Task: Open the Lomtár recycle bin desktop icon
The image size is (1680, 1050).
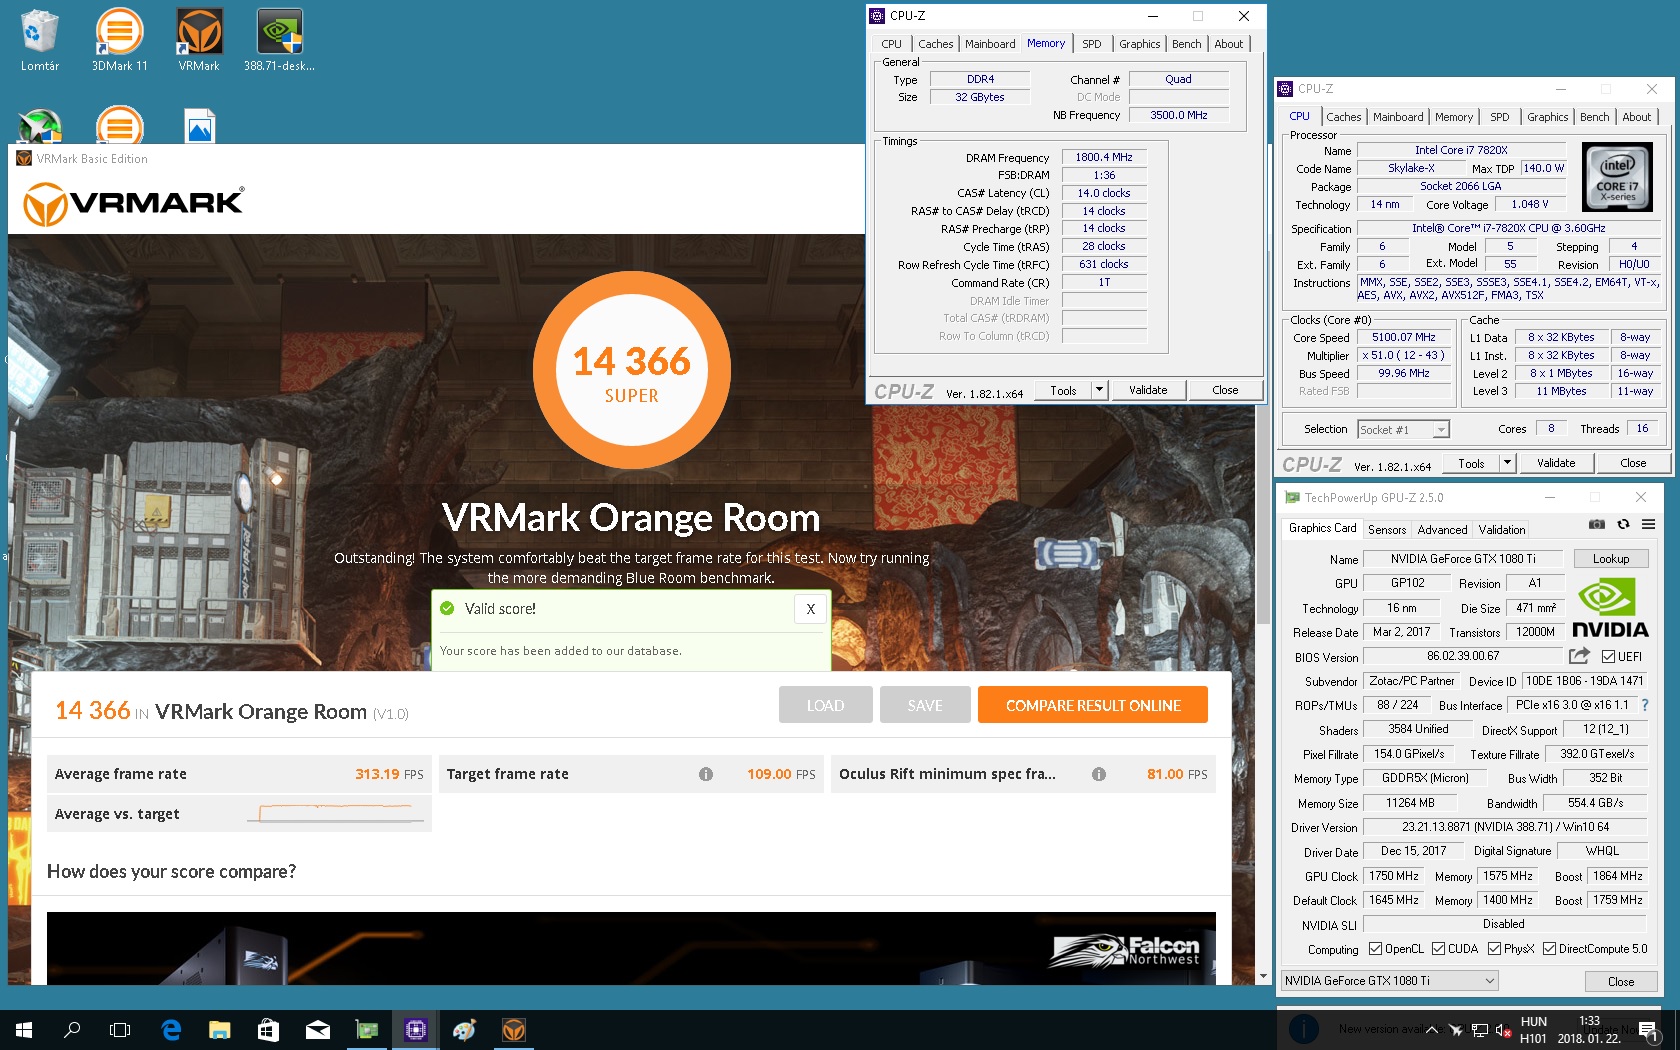Action: [40, 40]
